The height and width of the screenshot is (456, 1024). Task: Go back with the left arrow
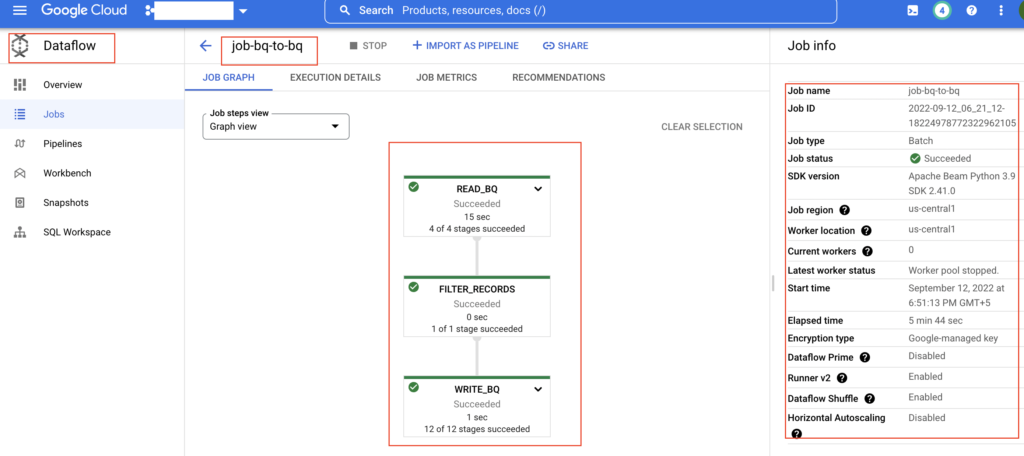pos(206,46)
